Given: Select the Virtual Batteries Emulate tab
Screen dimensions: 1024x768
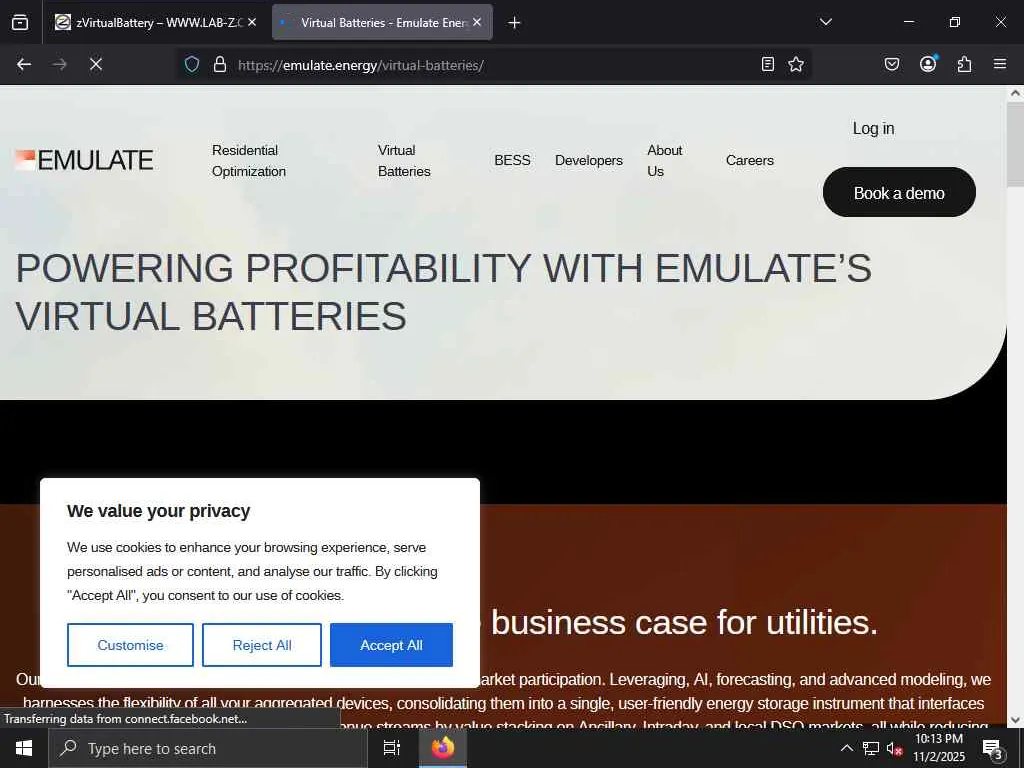Looking at the screenshot, I should click(382, 22).
